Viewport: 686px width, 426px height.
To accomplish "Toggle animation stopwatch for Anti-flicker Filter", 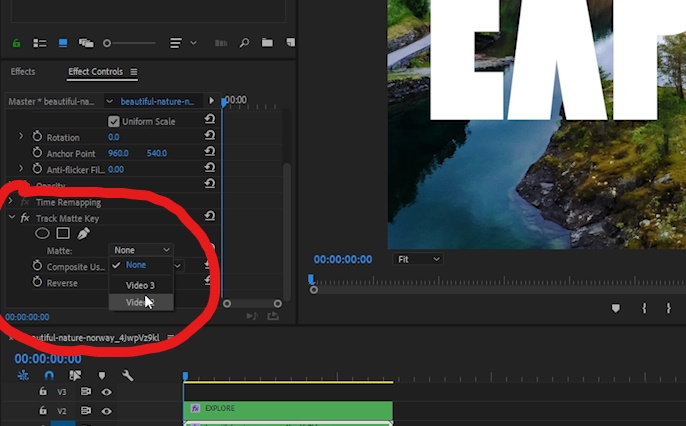I will coord(37,169).
